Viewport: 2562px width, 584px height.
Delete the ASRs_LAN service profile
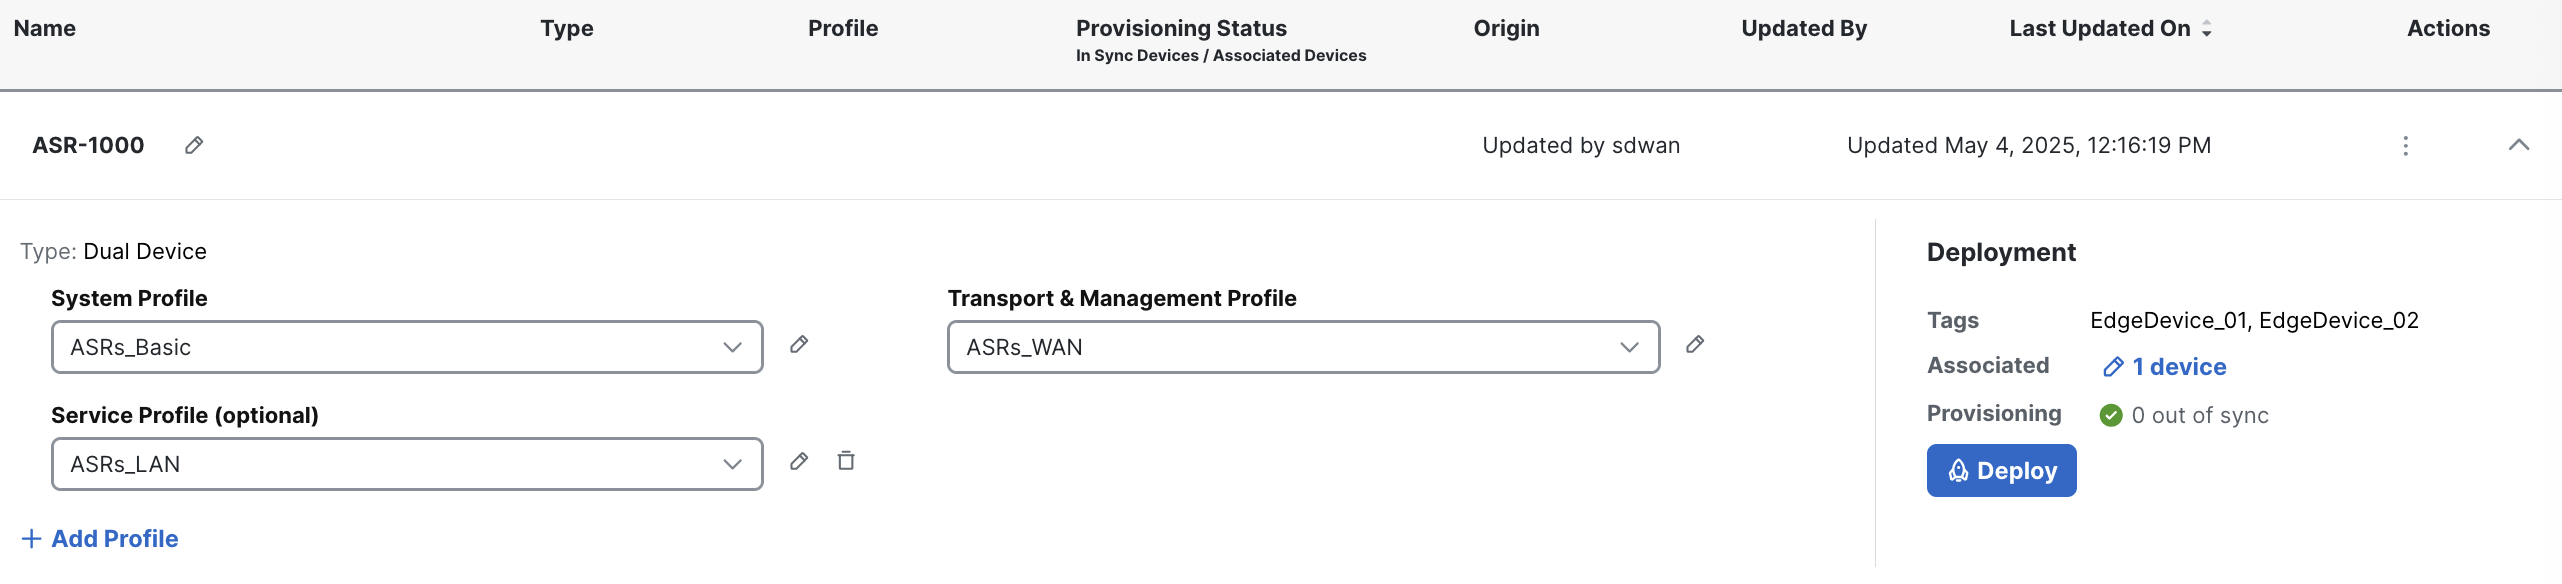846,461
